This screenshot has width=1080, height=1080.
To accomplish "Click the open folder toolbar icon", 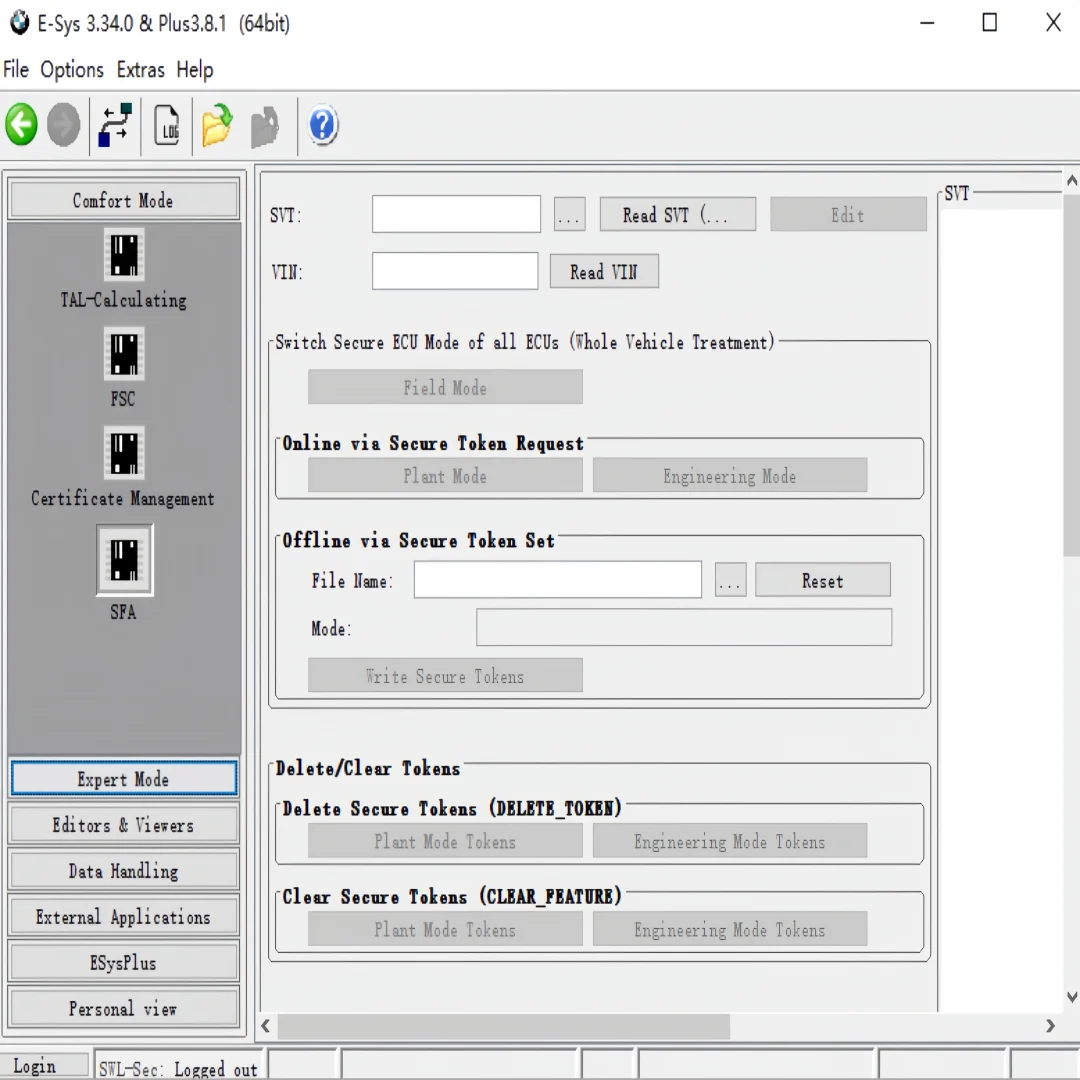I will [217, 125].
